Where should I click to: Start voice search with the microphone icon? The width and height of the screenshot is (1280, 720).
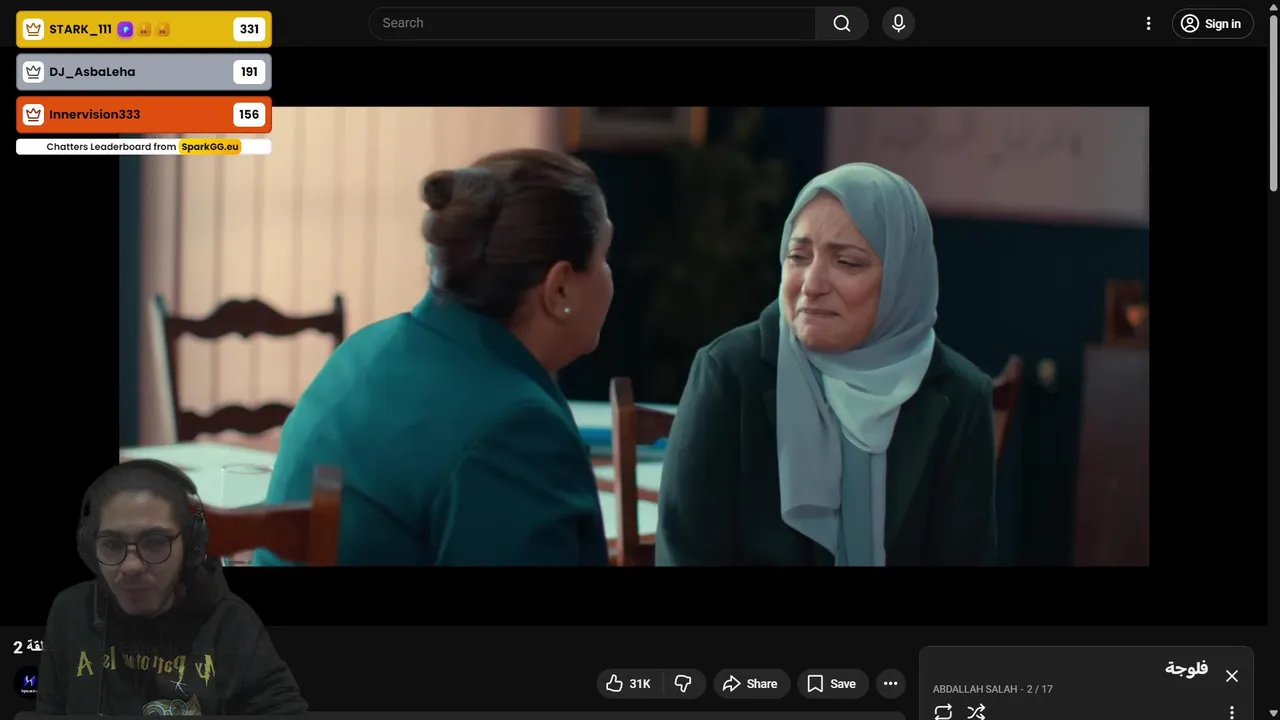[898, 23]
